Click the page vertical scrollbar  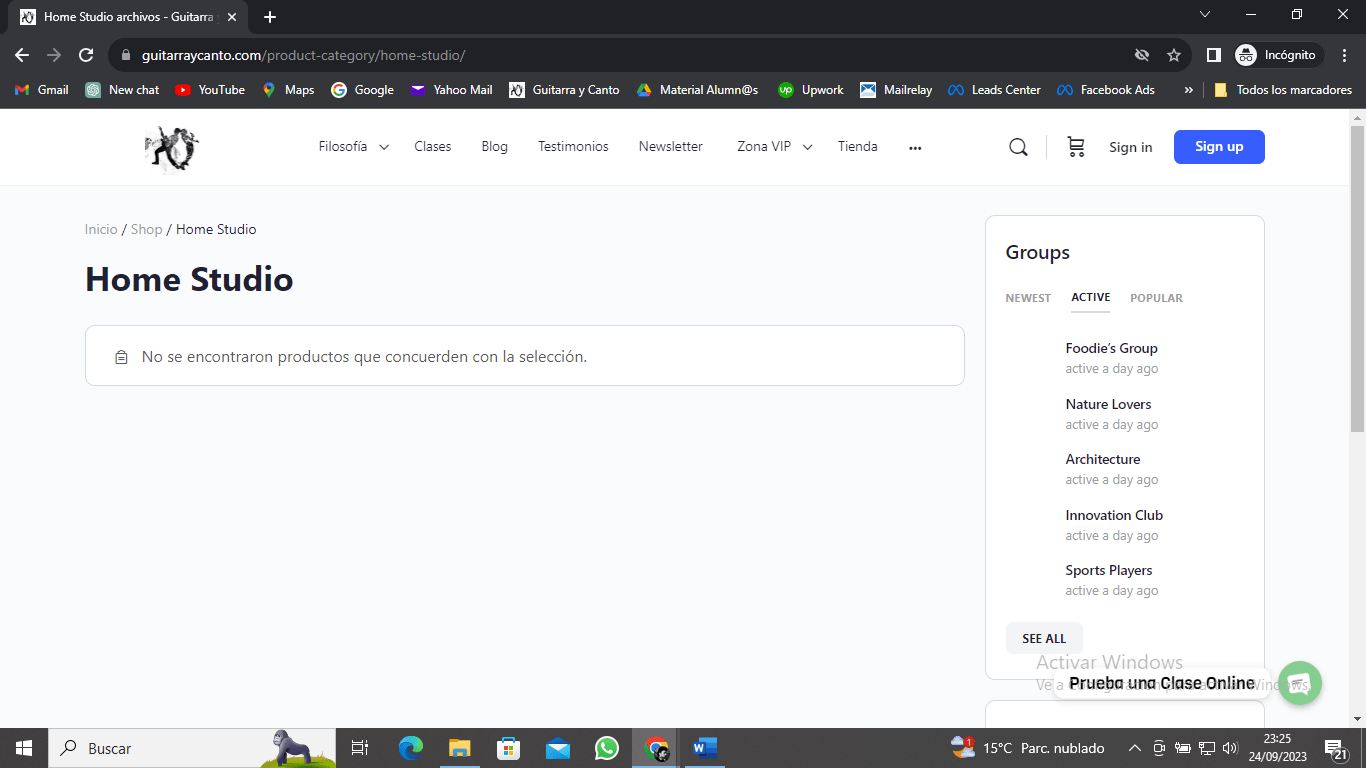coord(1357,280)
